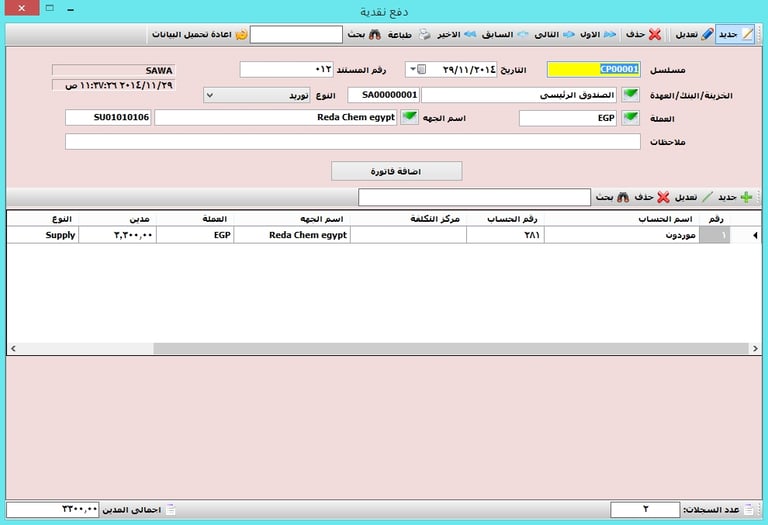768x525 pixels.
Task: Click the ملاحظات notes text field
Action: click(x=353, y=142)
